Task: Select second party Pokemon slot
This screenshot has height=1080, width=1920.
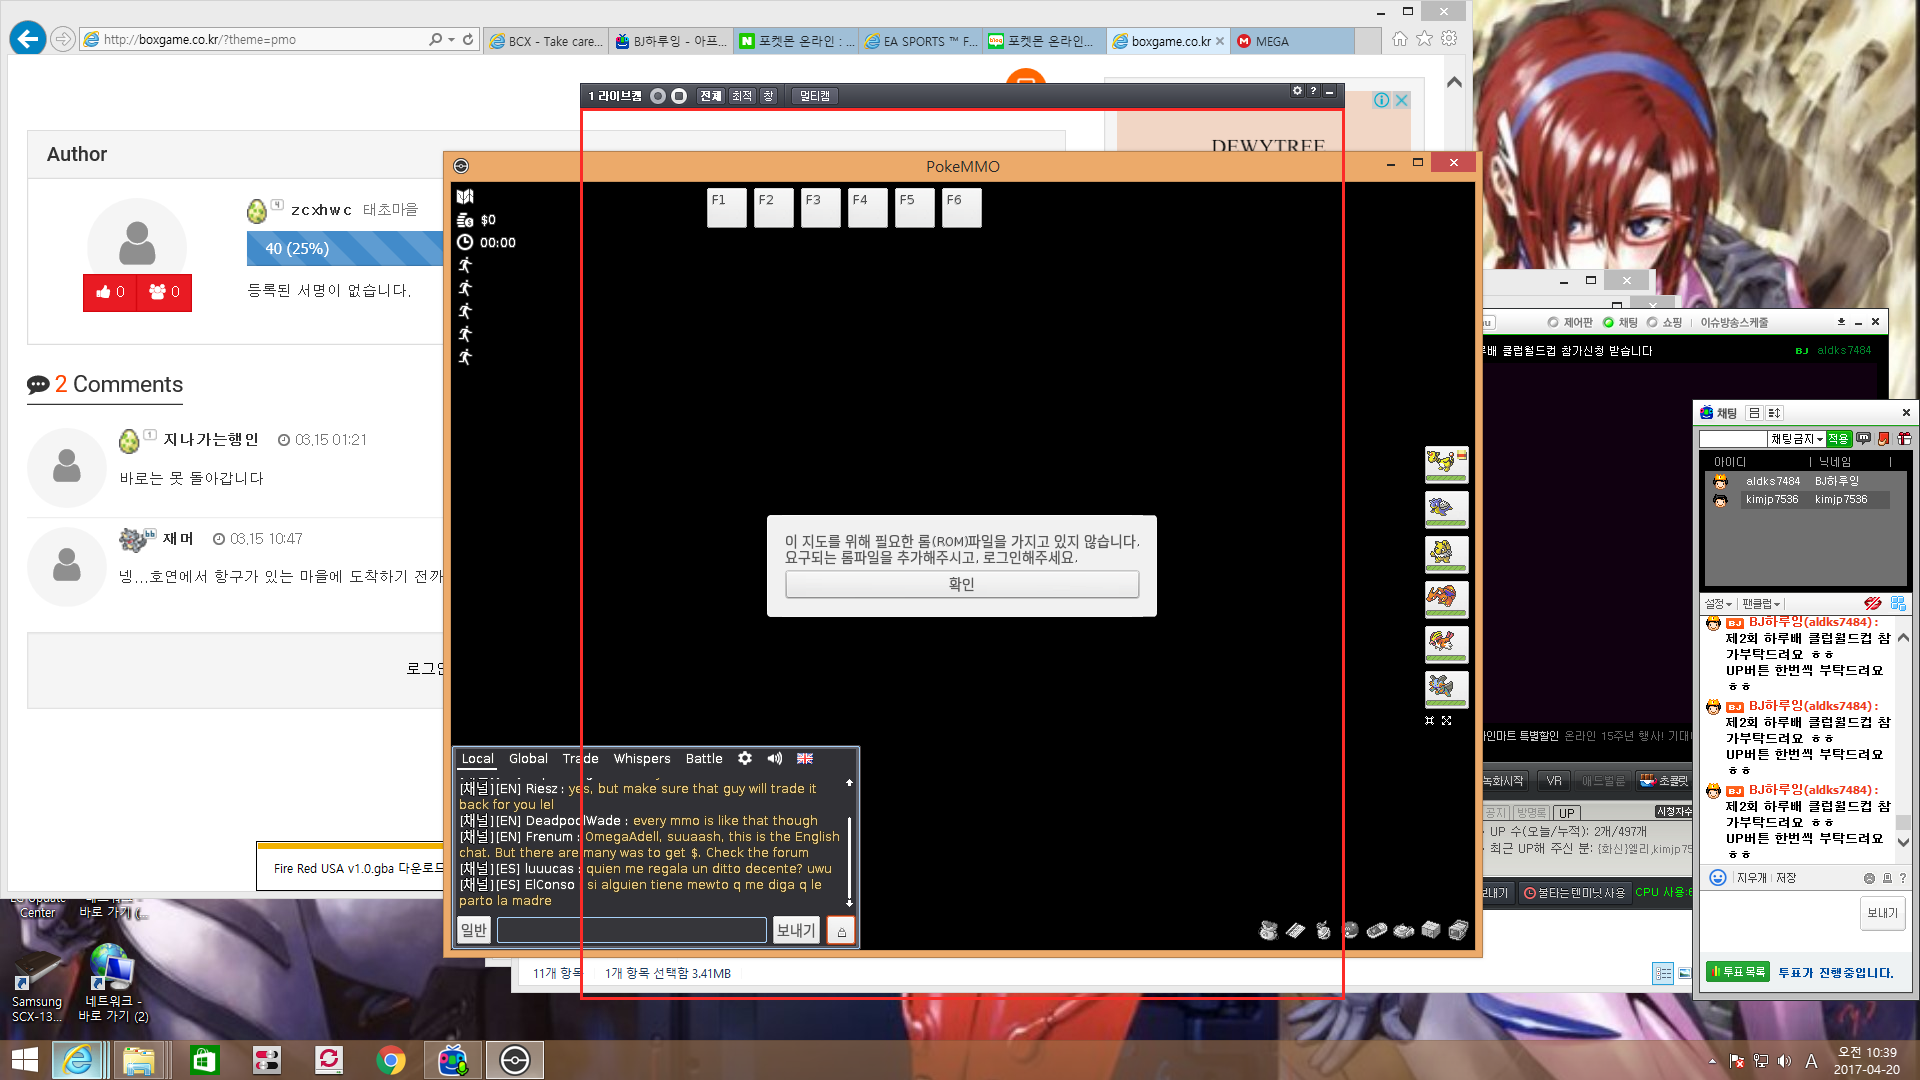Action: (1446, 509)
